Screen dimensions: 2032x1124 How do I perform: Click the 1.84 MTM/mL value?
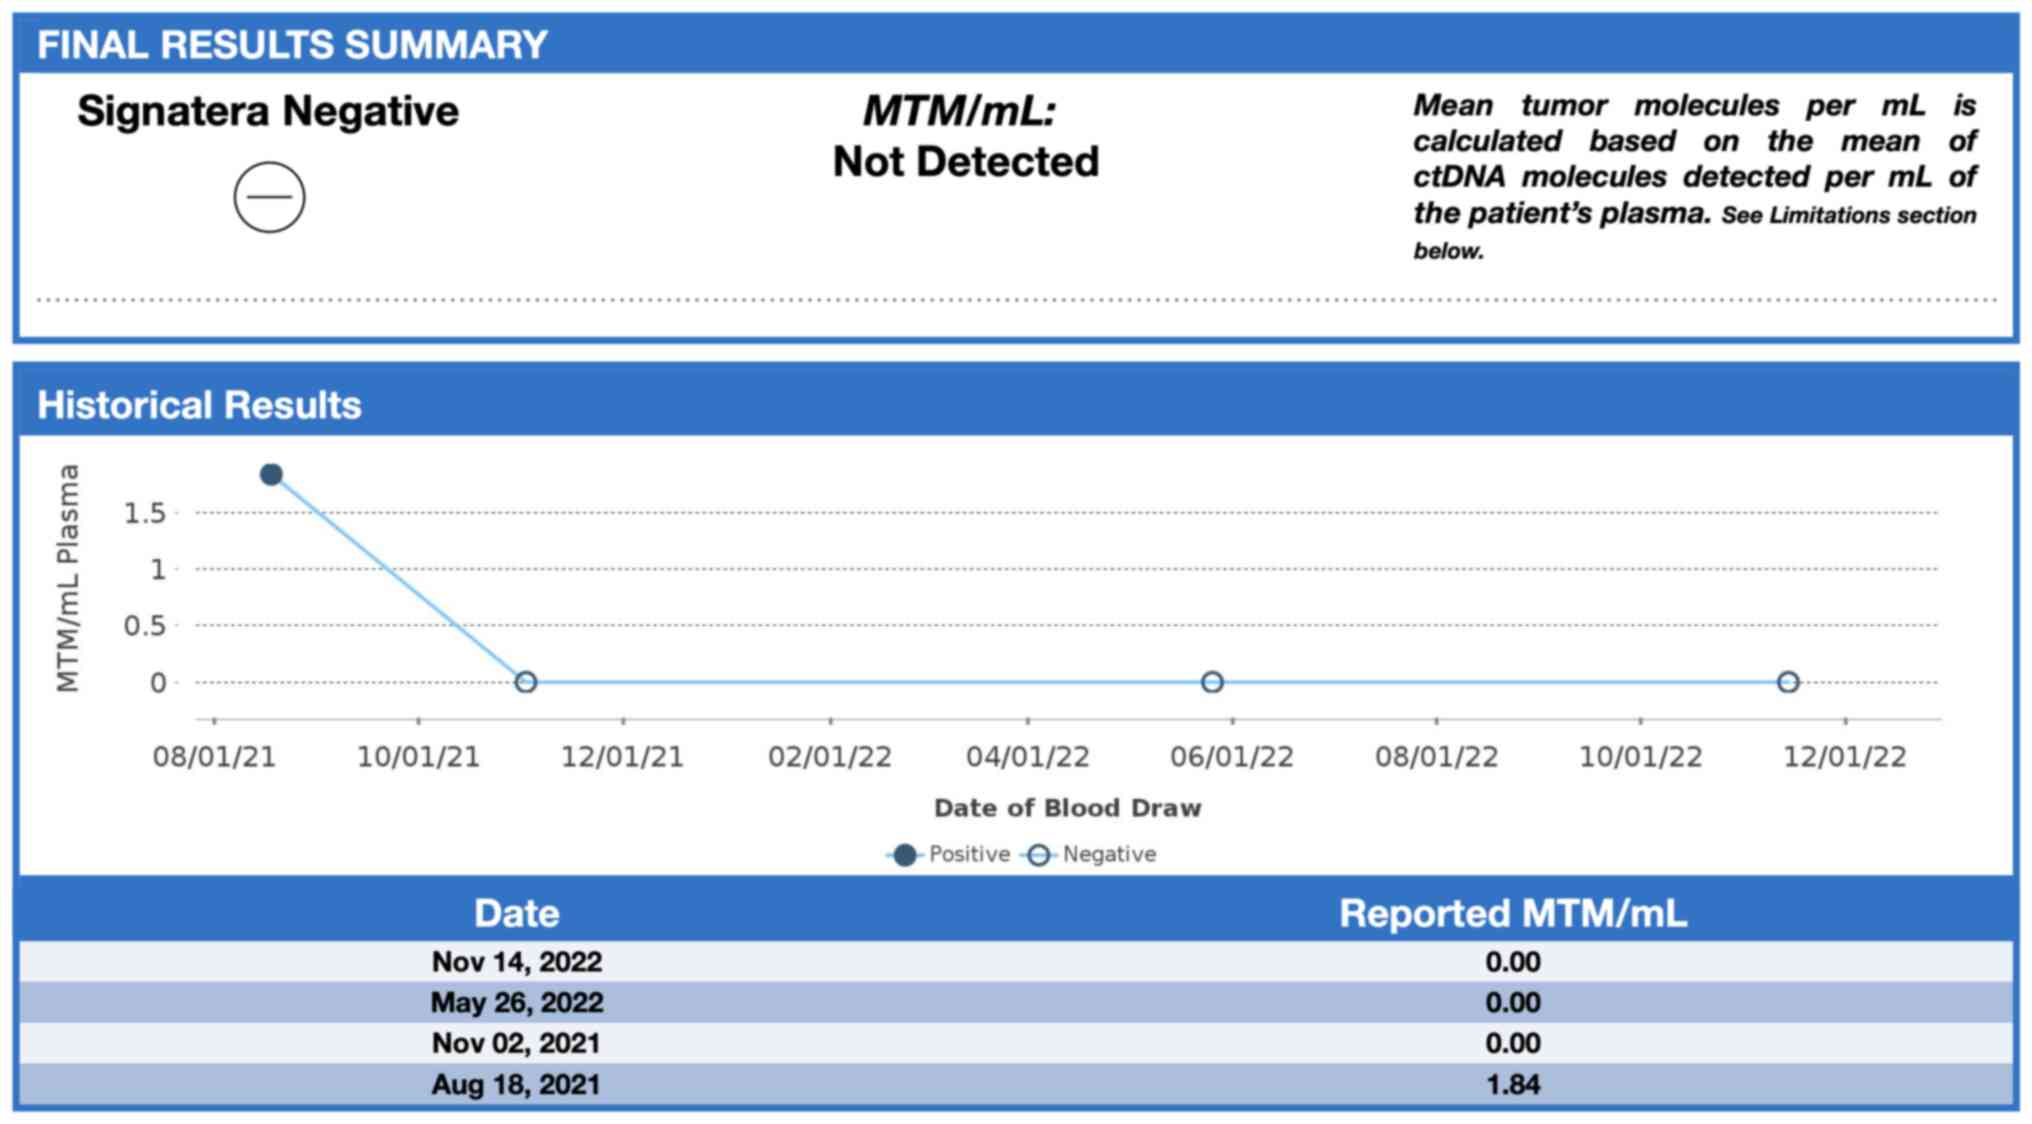(1512, 1085)
